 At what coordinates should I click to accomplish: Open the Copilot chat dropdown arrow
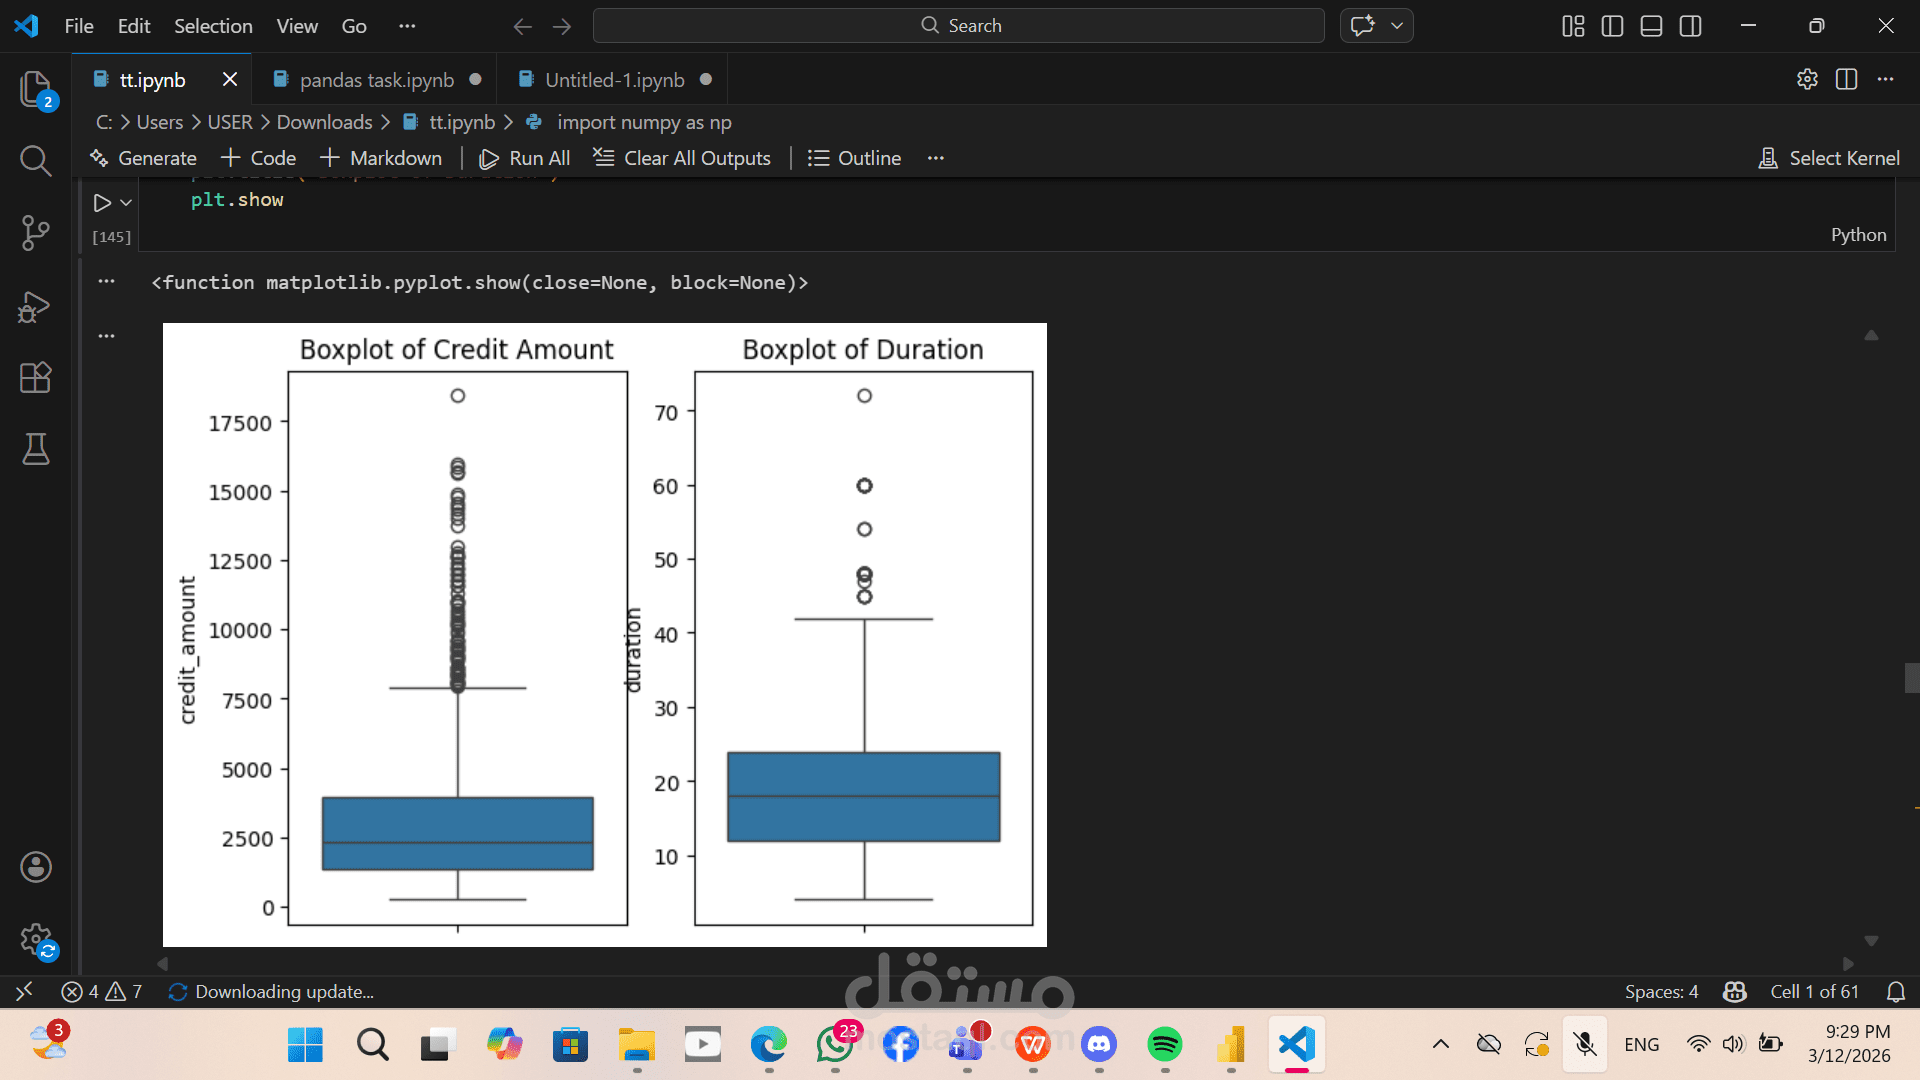click(1397, 26)
